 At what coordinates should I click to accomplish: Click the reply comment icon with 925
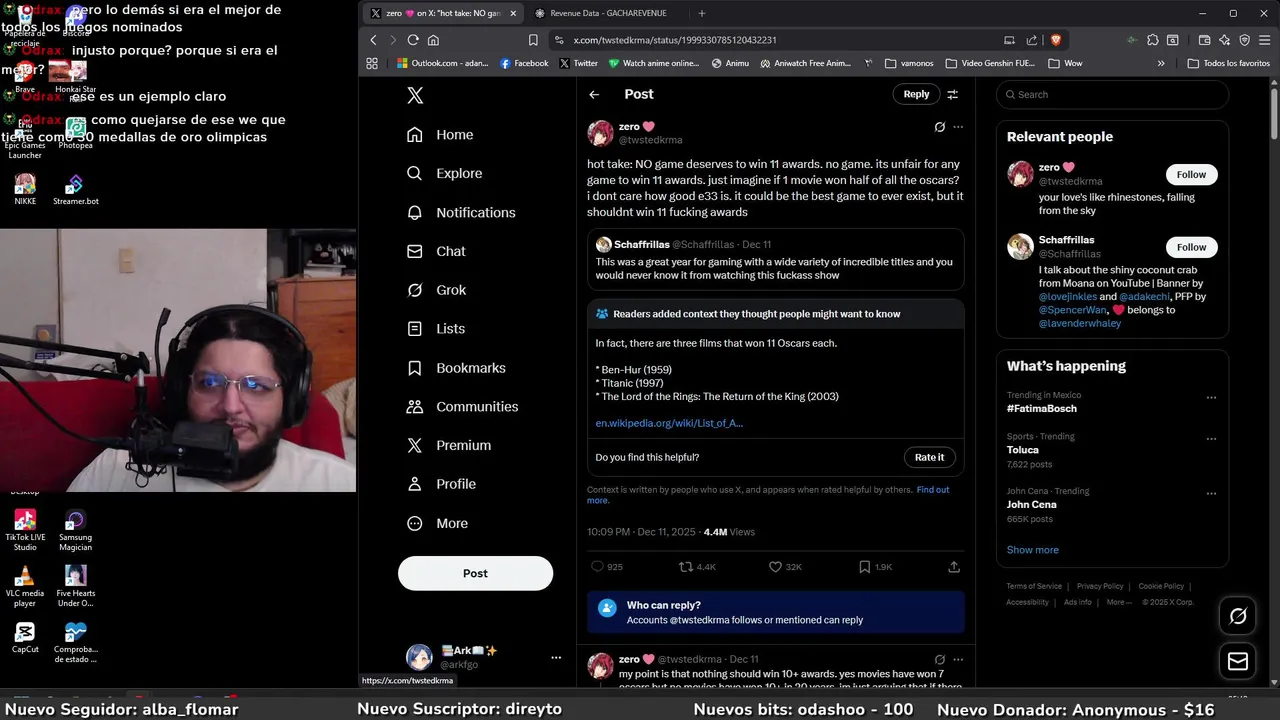pyautogui.click(x=598, y=566)
